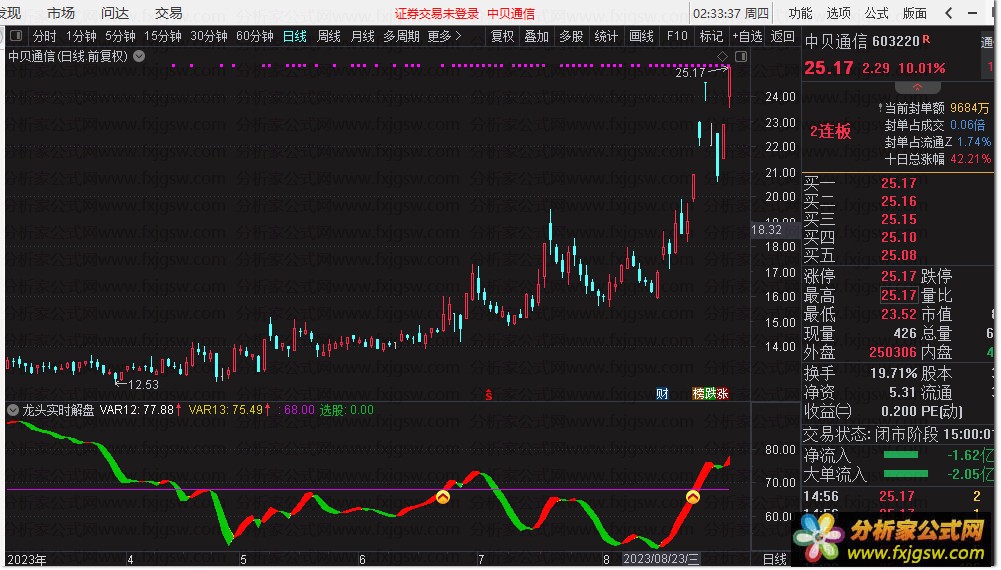The height and width of the screenshot is (570, 1001).
Task: Click the R margin badge after 603220
Action: 926,40
